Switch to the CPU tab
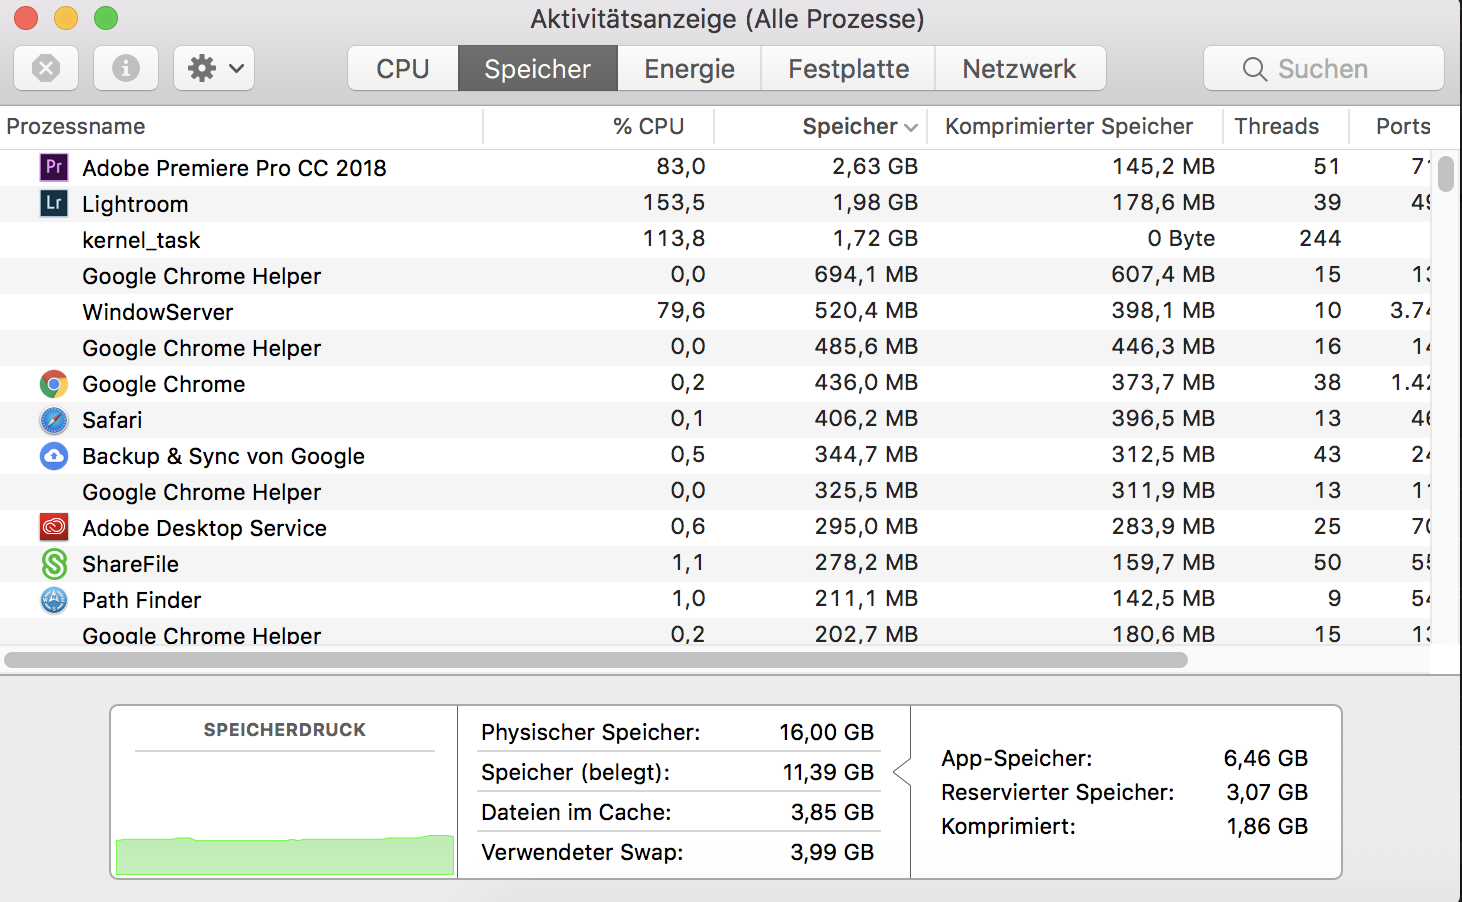 coord(403,69)
